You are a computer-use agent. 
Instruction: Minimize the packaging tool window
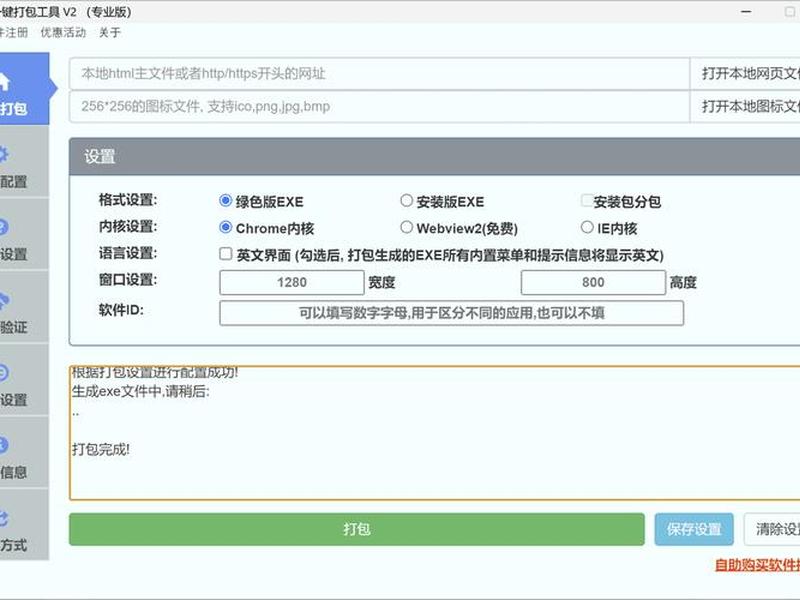tap(746, 11)
